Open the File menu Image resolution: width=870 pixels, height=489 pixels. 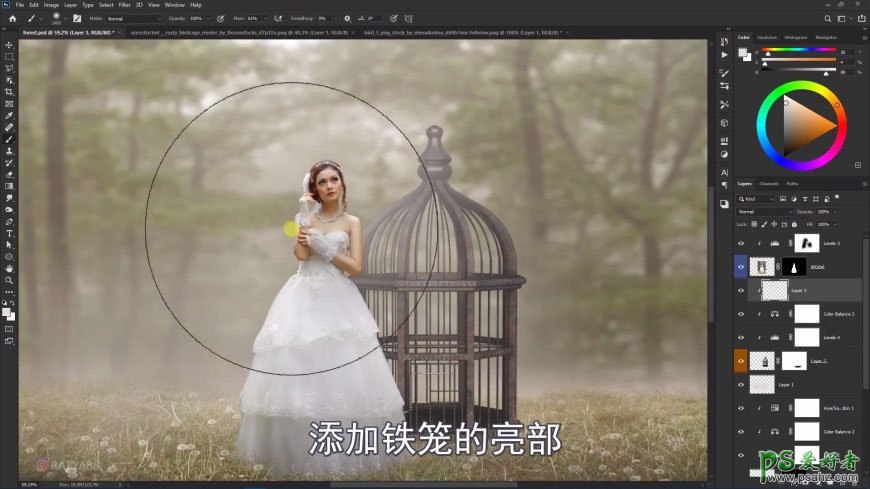(19, 4)
